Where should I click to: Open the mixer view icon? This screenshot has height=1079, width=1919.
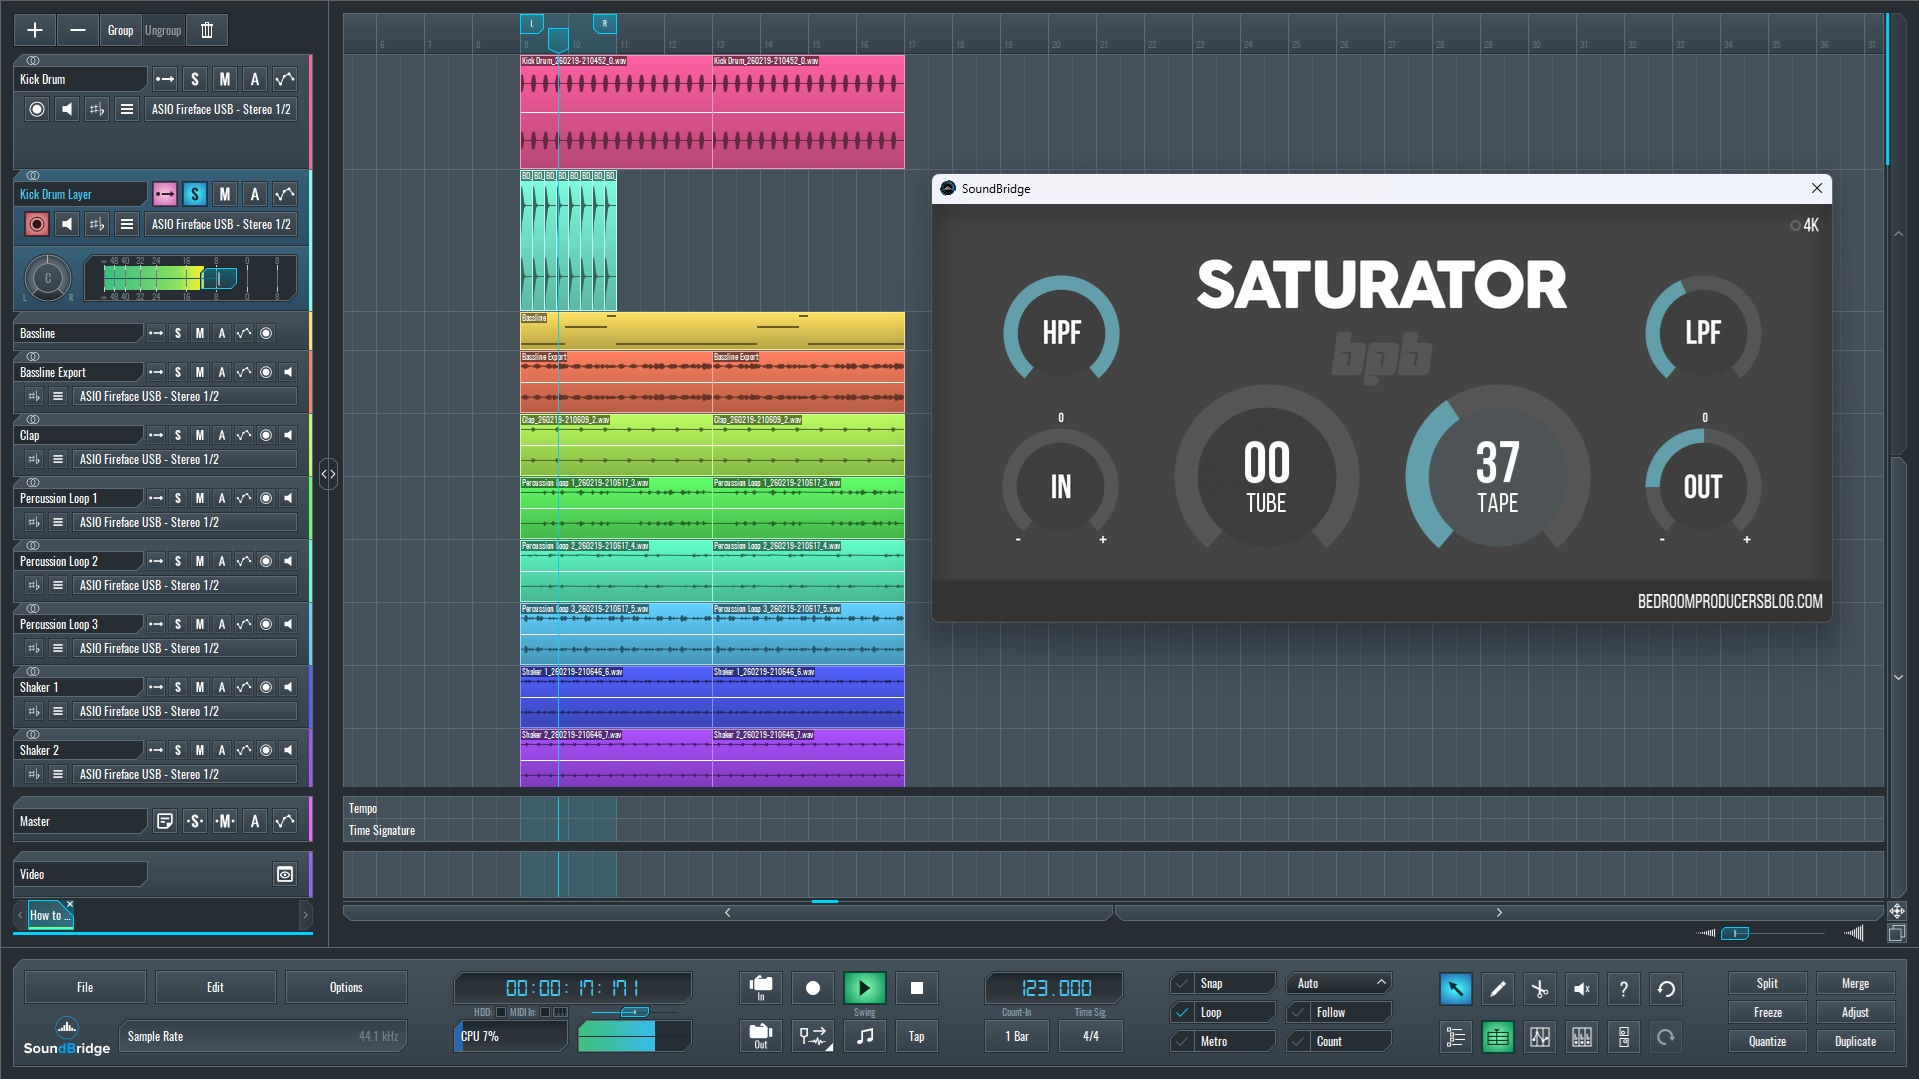click(1582, 1037)
